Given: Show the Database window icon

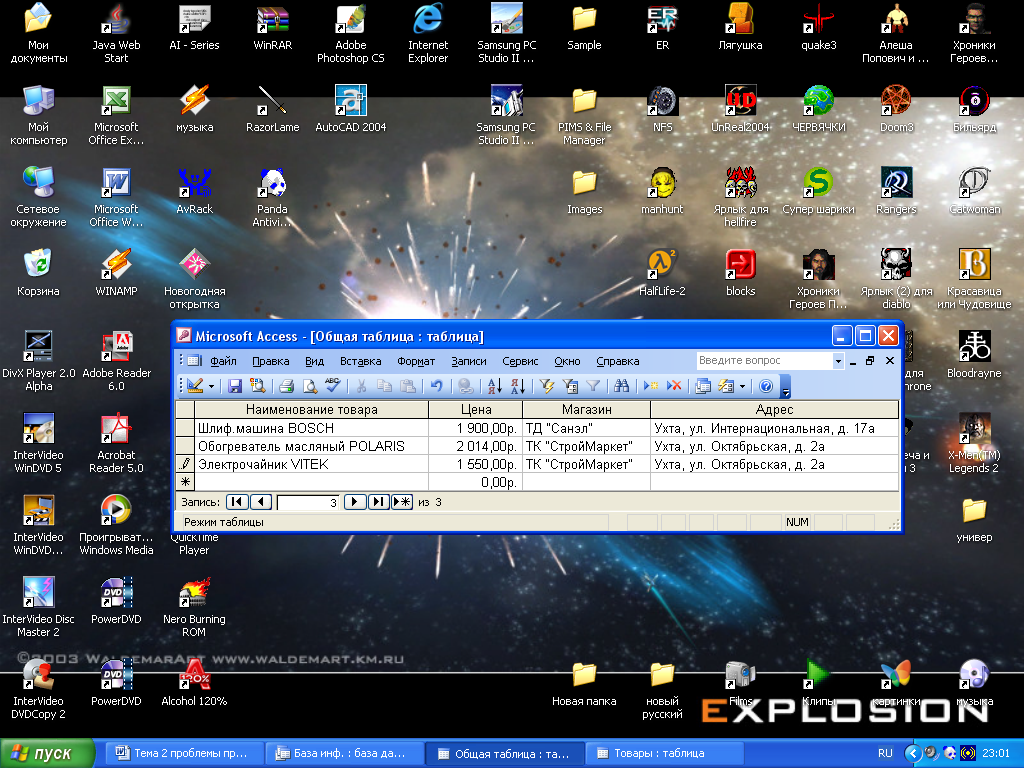Looking at the screenshot, I should pos(703,386).
